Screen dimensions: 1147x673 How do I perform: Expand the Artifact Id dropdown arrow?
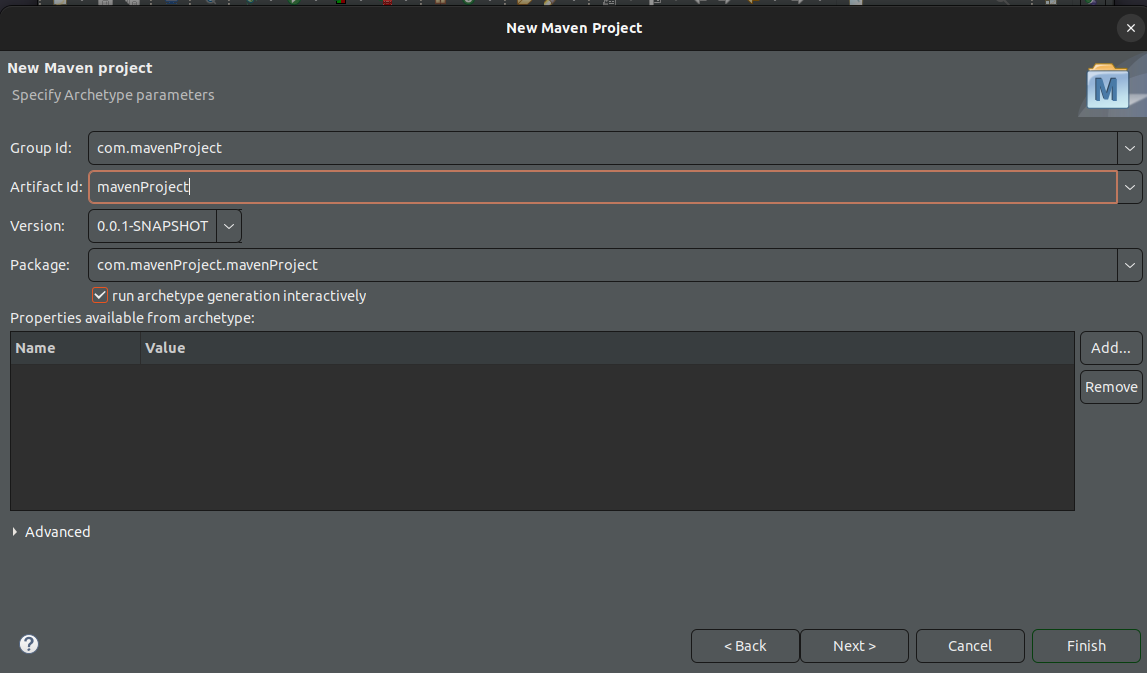coord(1129,187)
